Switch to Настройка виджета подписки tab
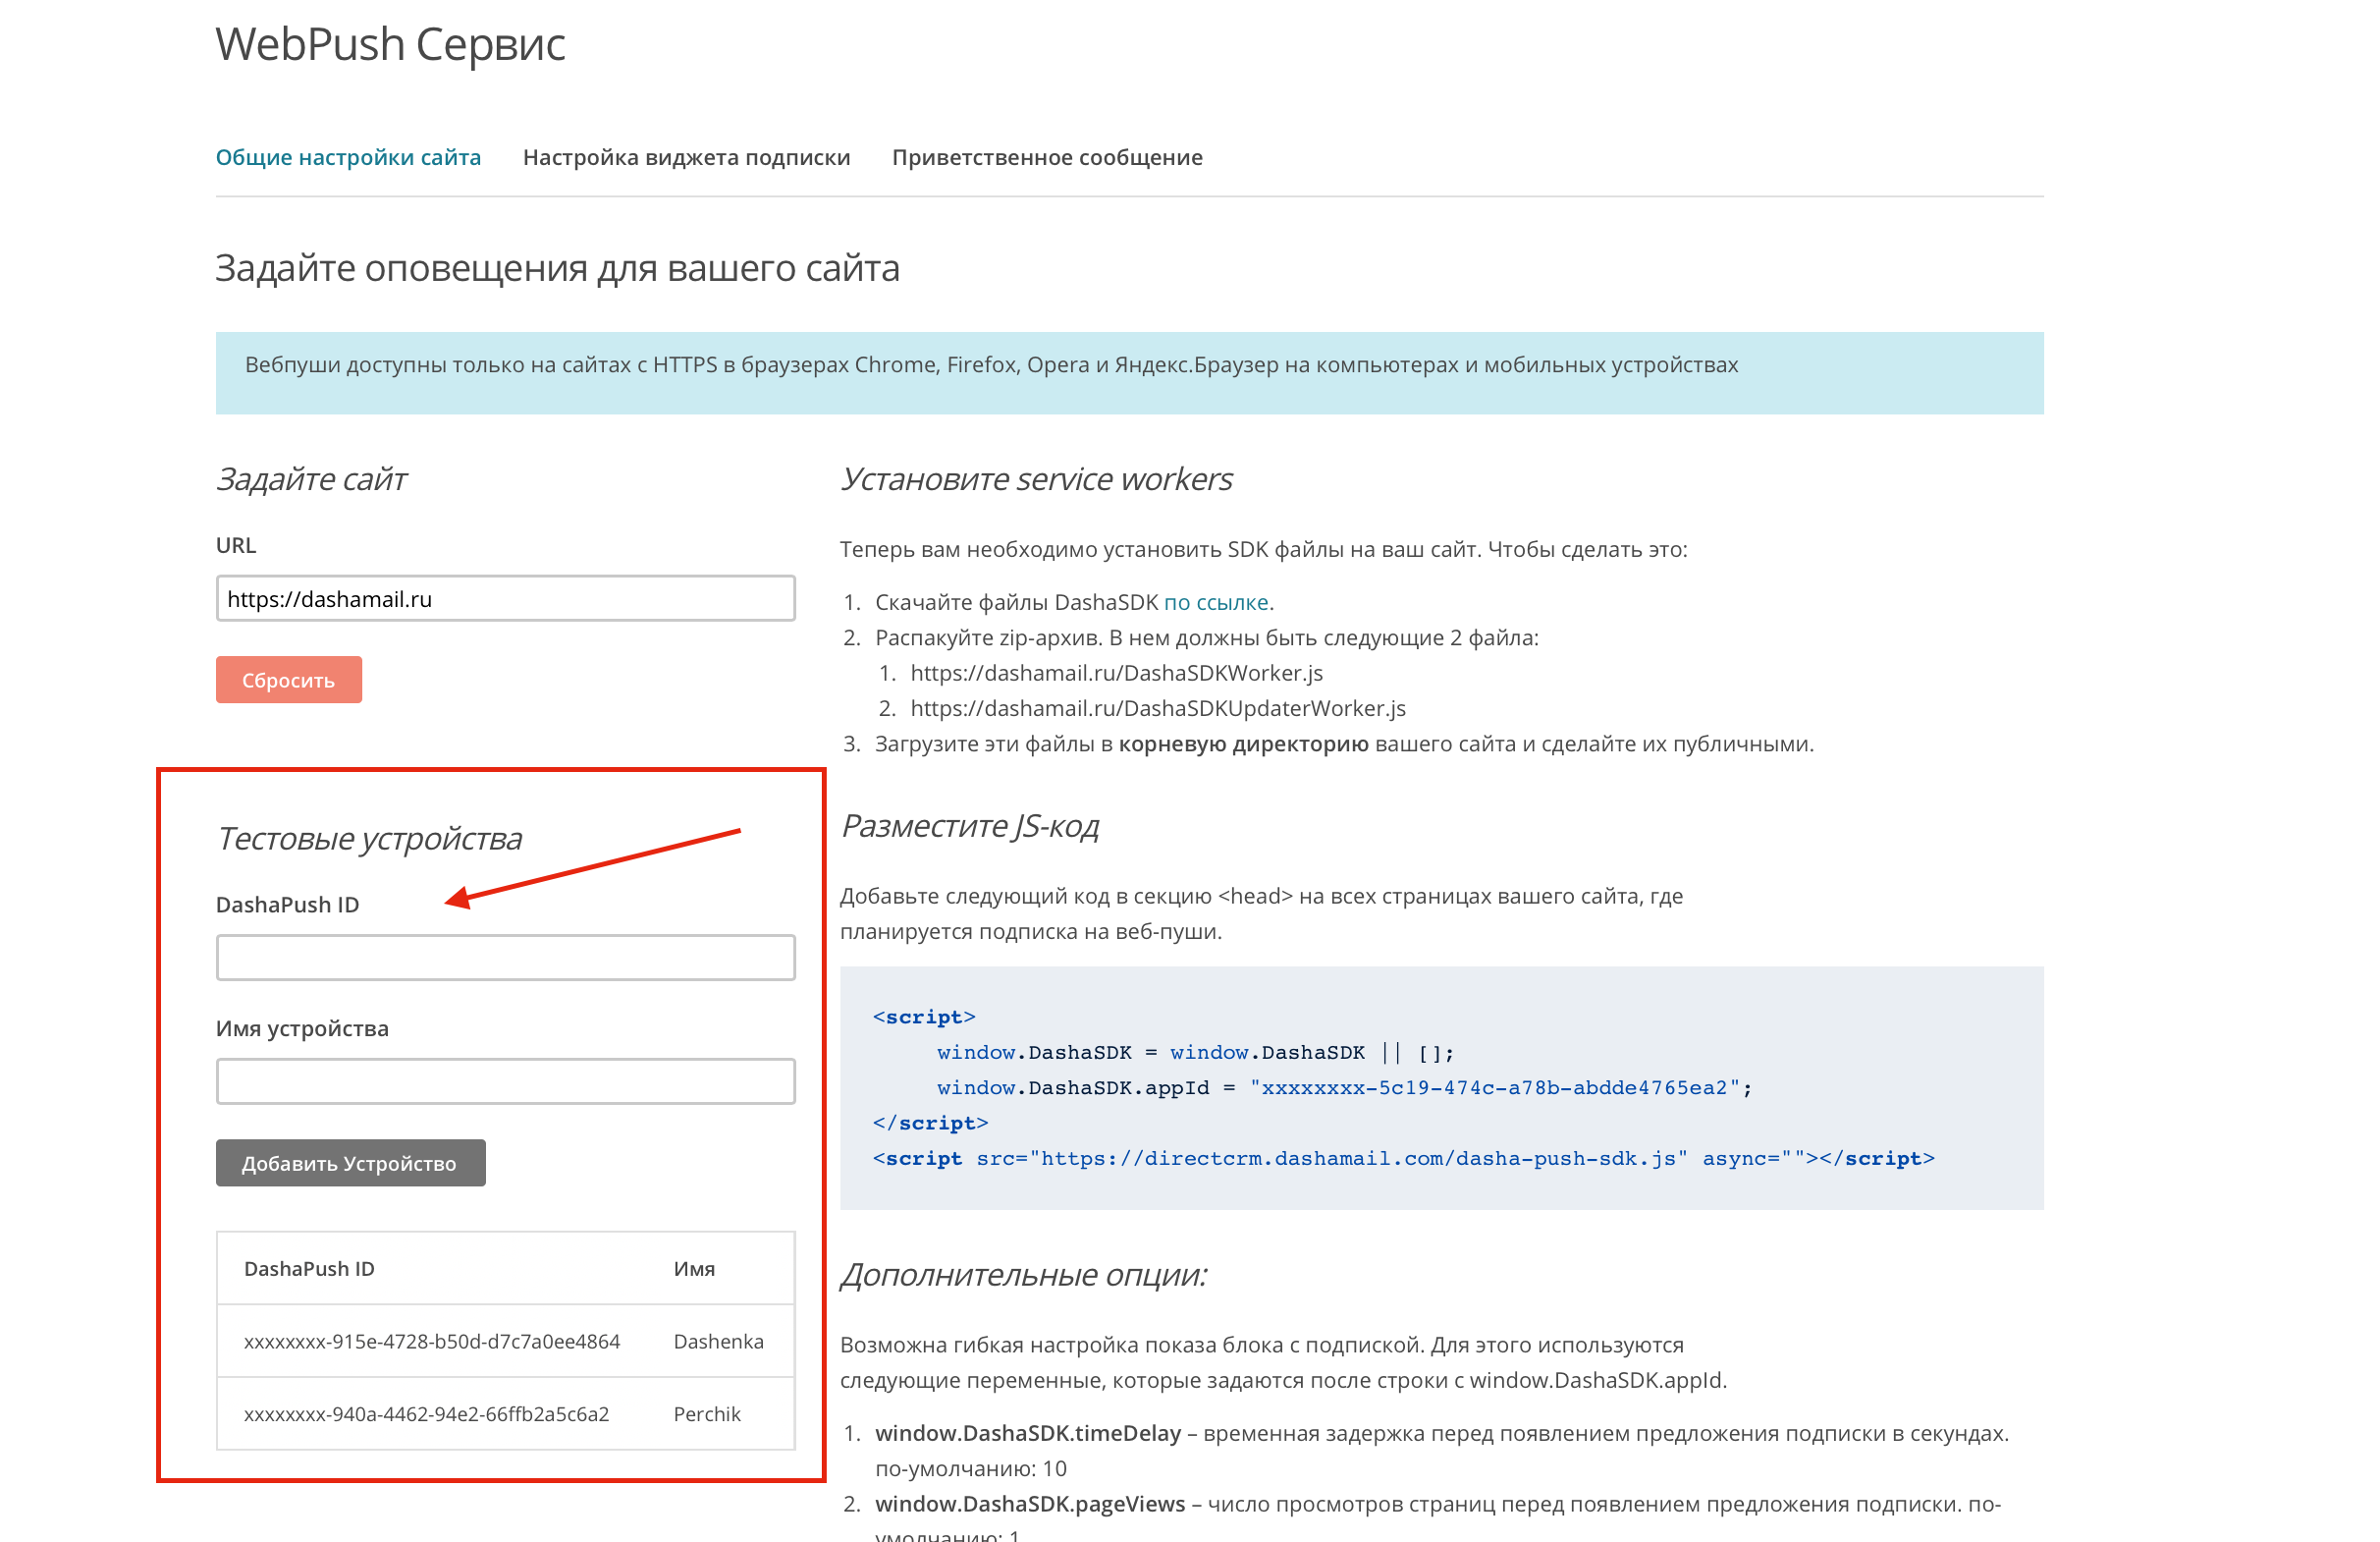2380x1542 pixels. pyautogui.click(x=686, y=157)
